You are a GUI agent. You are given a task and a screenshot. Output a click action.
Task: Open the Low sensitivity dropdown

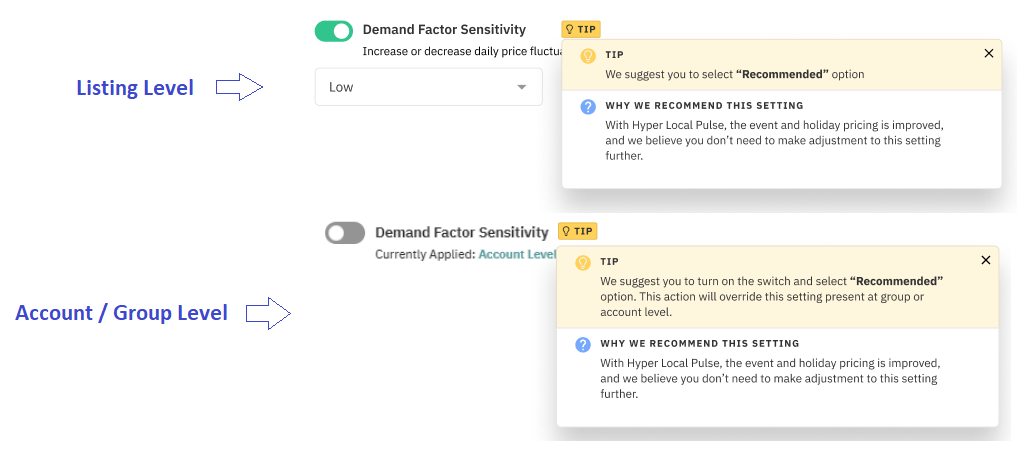429,87
